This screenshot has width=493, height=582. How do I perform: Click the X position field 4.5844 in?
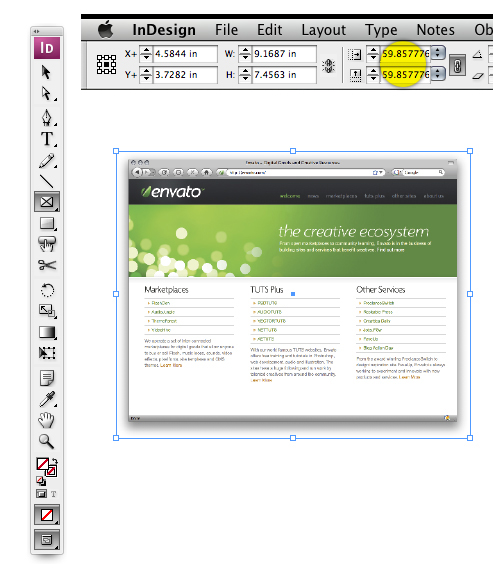click(x=185, y=54)
